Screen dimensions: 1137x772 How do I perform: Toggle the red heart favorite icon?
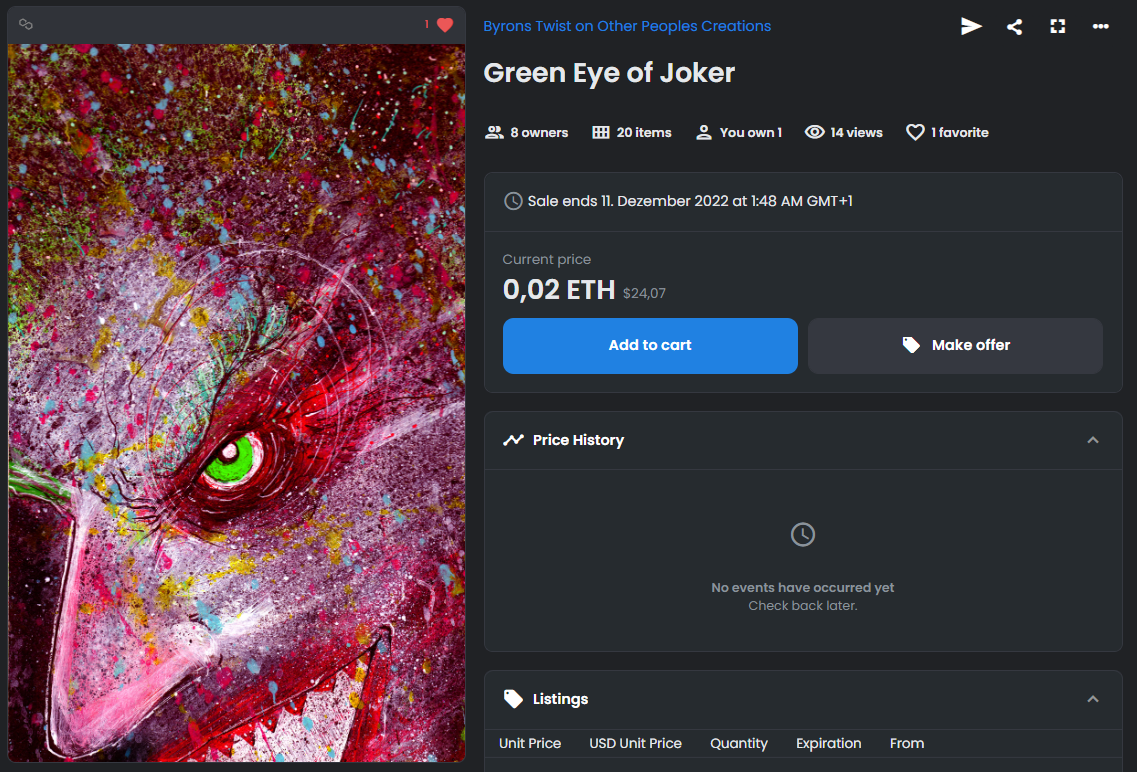pyautogui.click(x=445, y=25)
